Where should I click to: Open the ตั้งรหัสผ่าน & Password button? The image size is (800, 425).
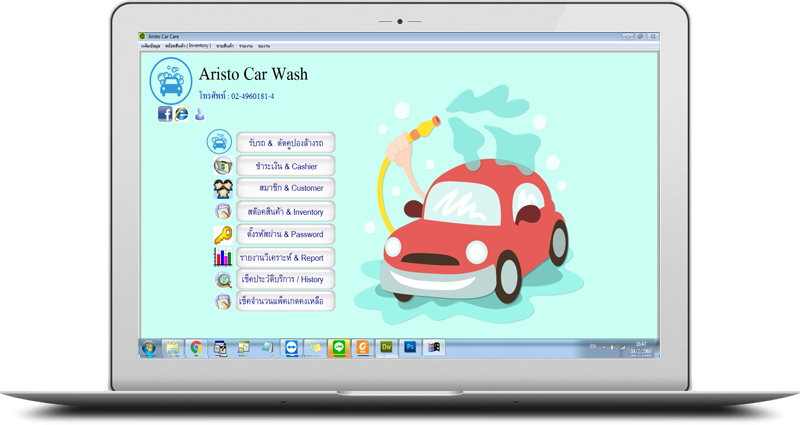286,234
